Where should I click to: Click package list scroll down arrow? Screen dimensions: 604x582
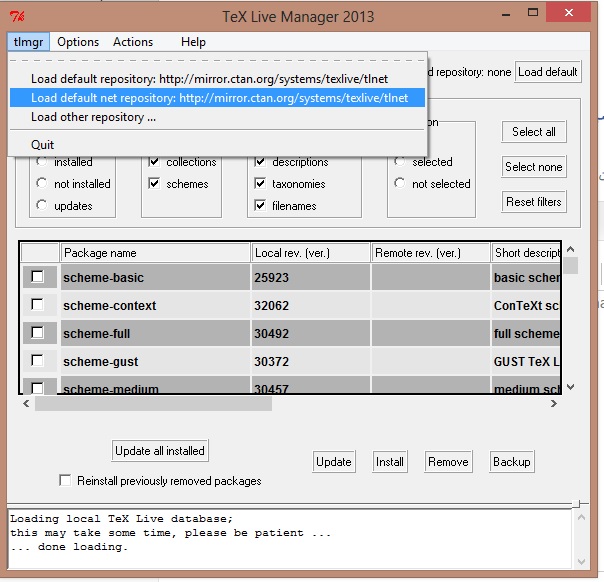click(x=571, y=387)
